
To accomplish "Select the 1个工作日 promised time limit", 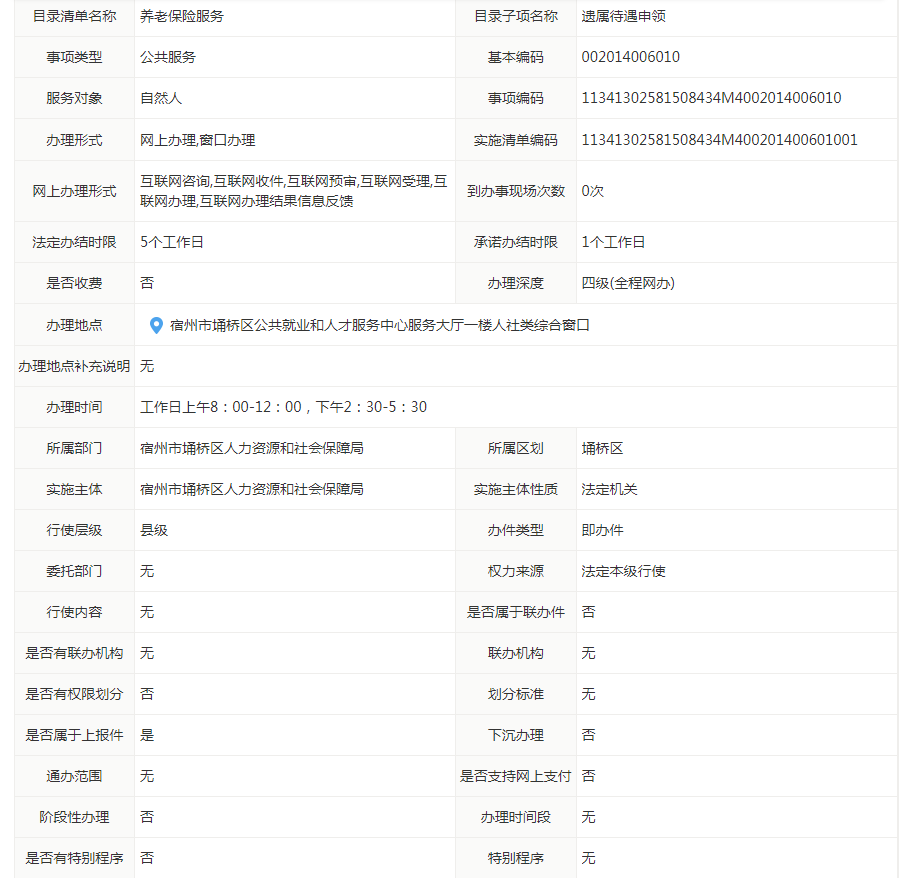I will point(613,242).
